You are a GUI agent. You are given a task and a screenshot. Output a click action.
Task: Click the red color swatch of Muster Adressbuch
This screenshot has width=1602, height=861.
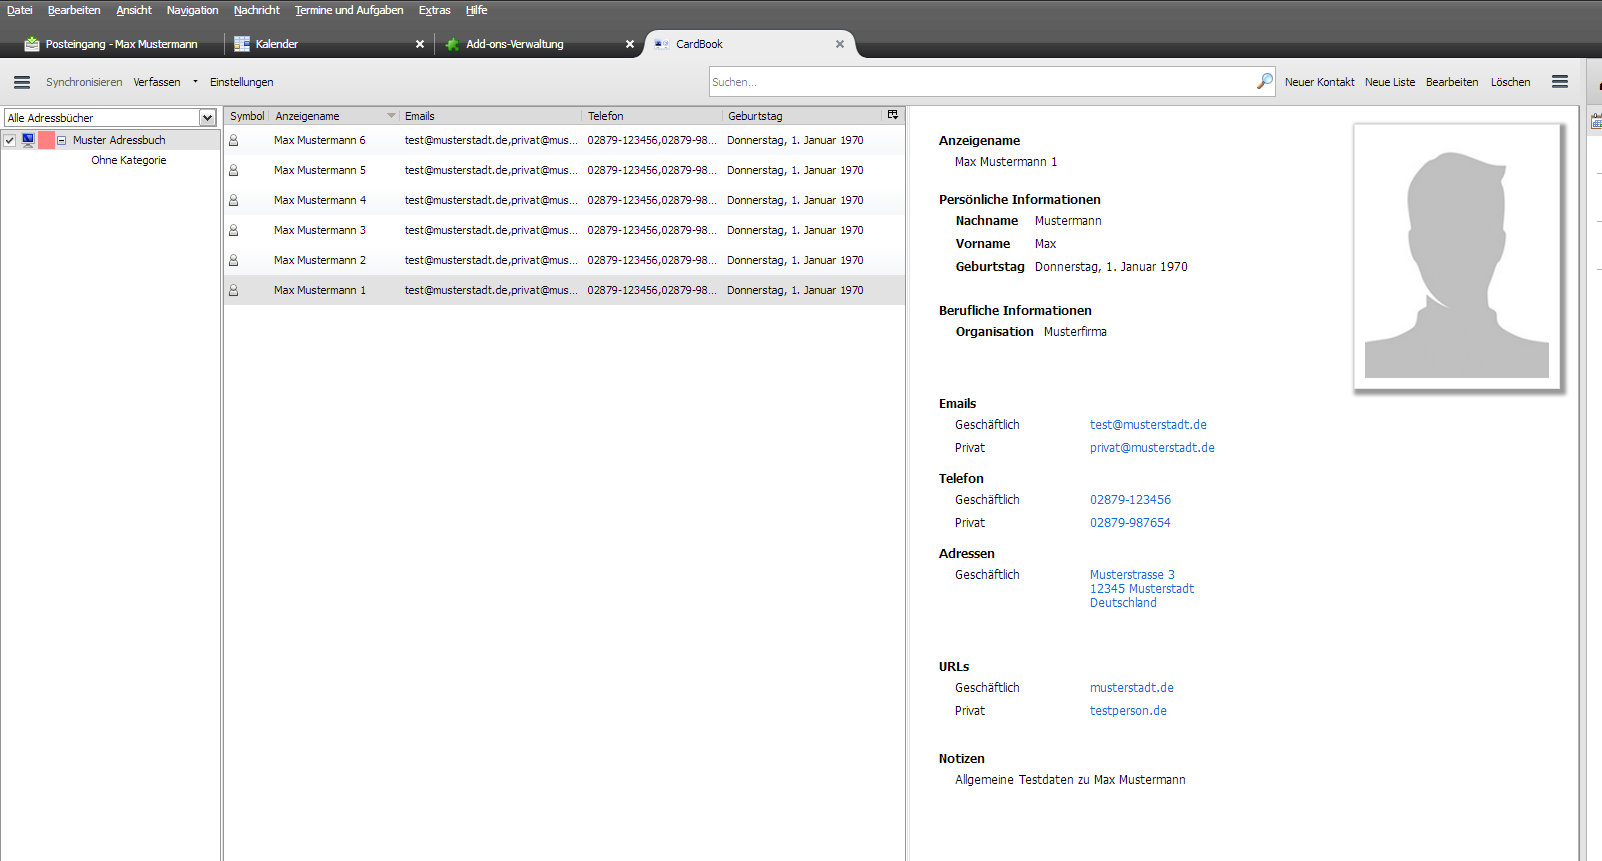click(46, 140)
